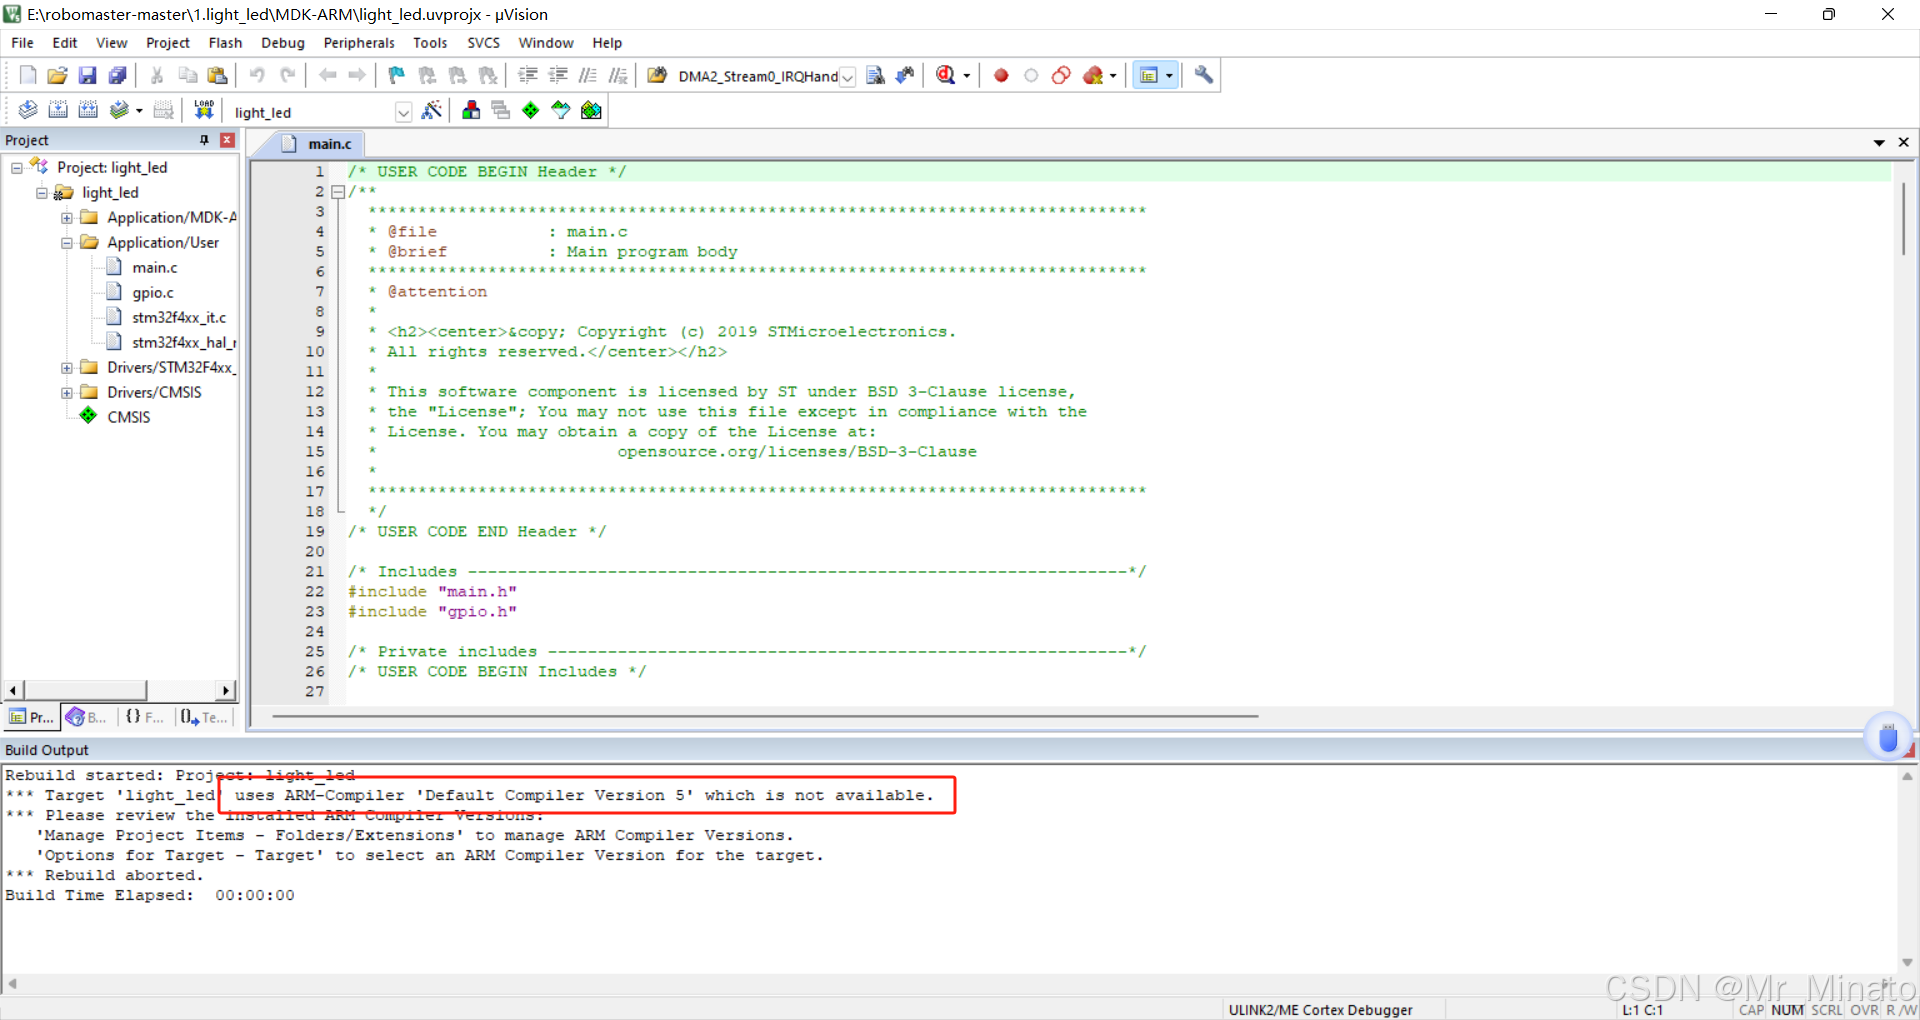Comment out selection icon
The image size is (1920, 1020).
click(x=588, y=75)
